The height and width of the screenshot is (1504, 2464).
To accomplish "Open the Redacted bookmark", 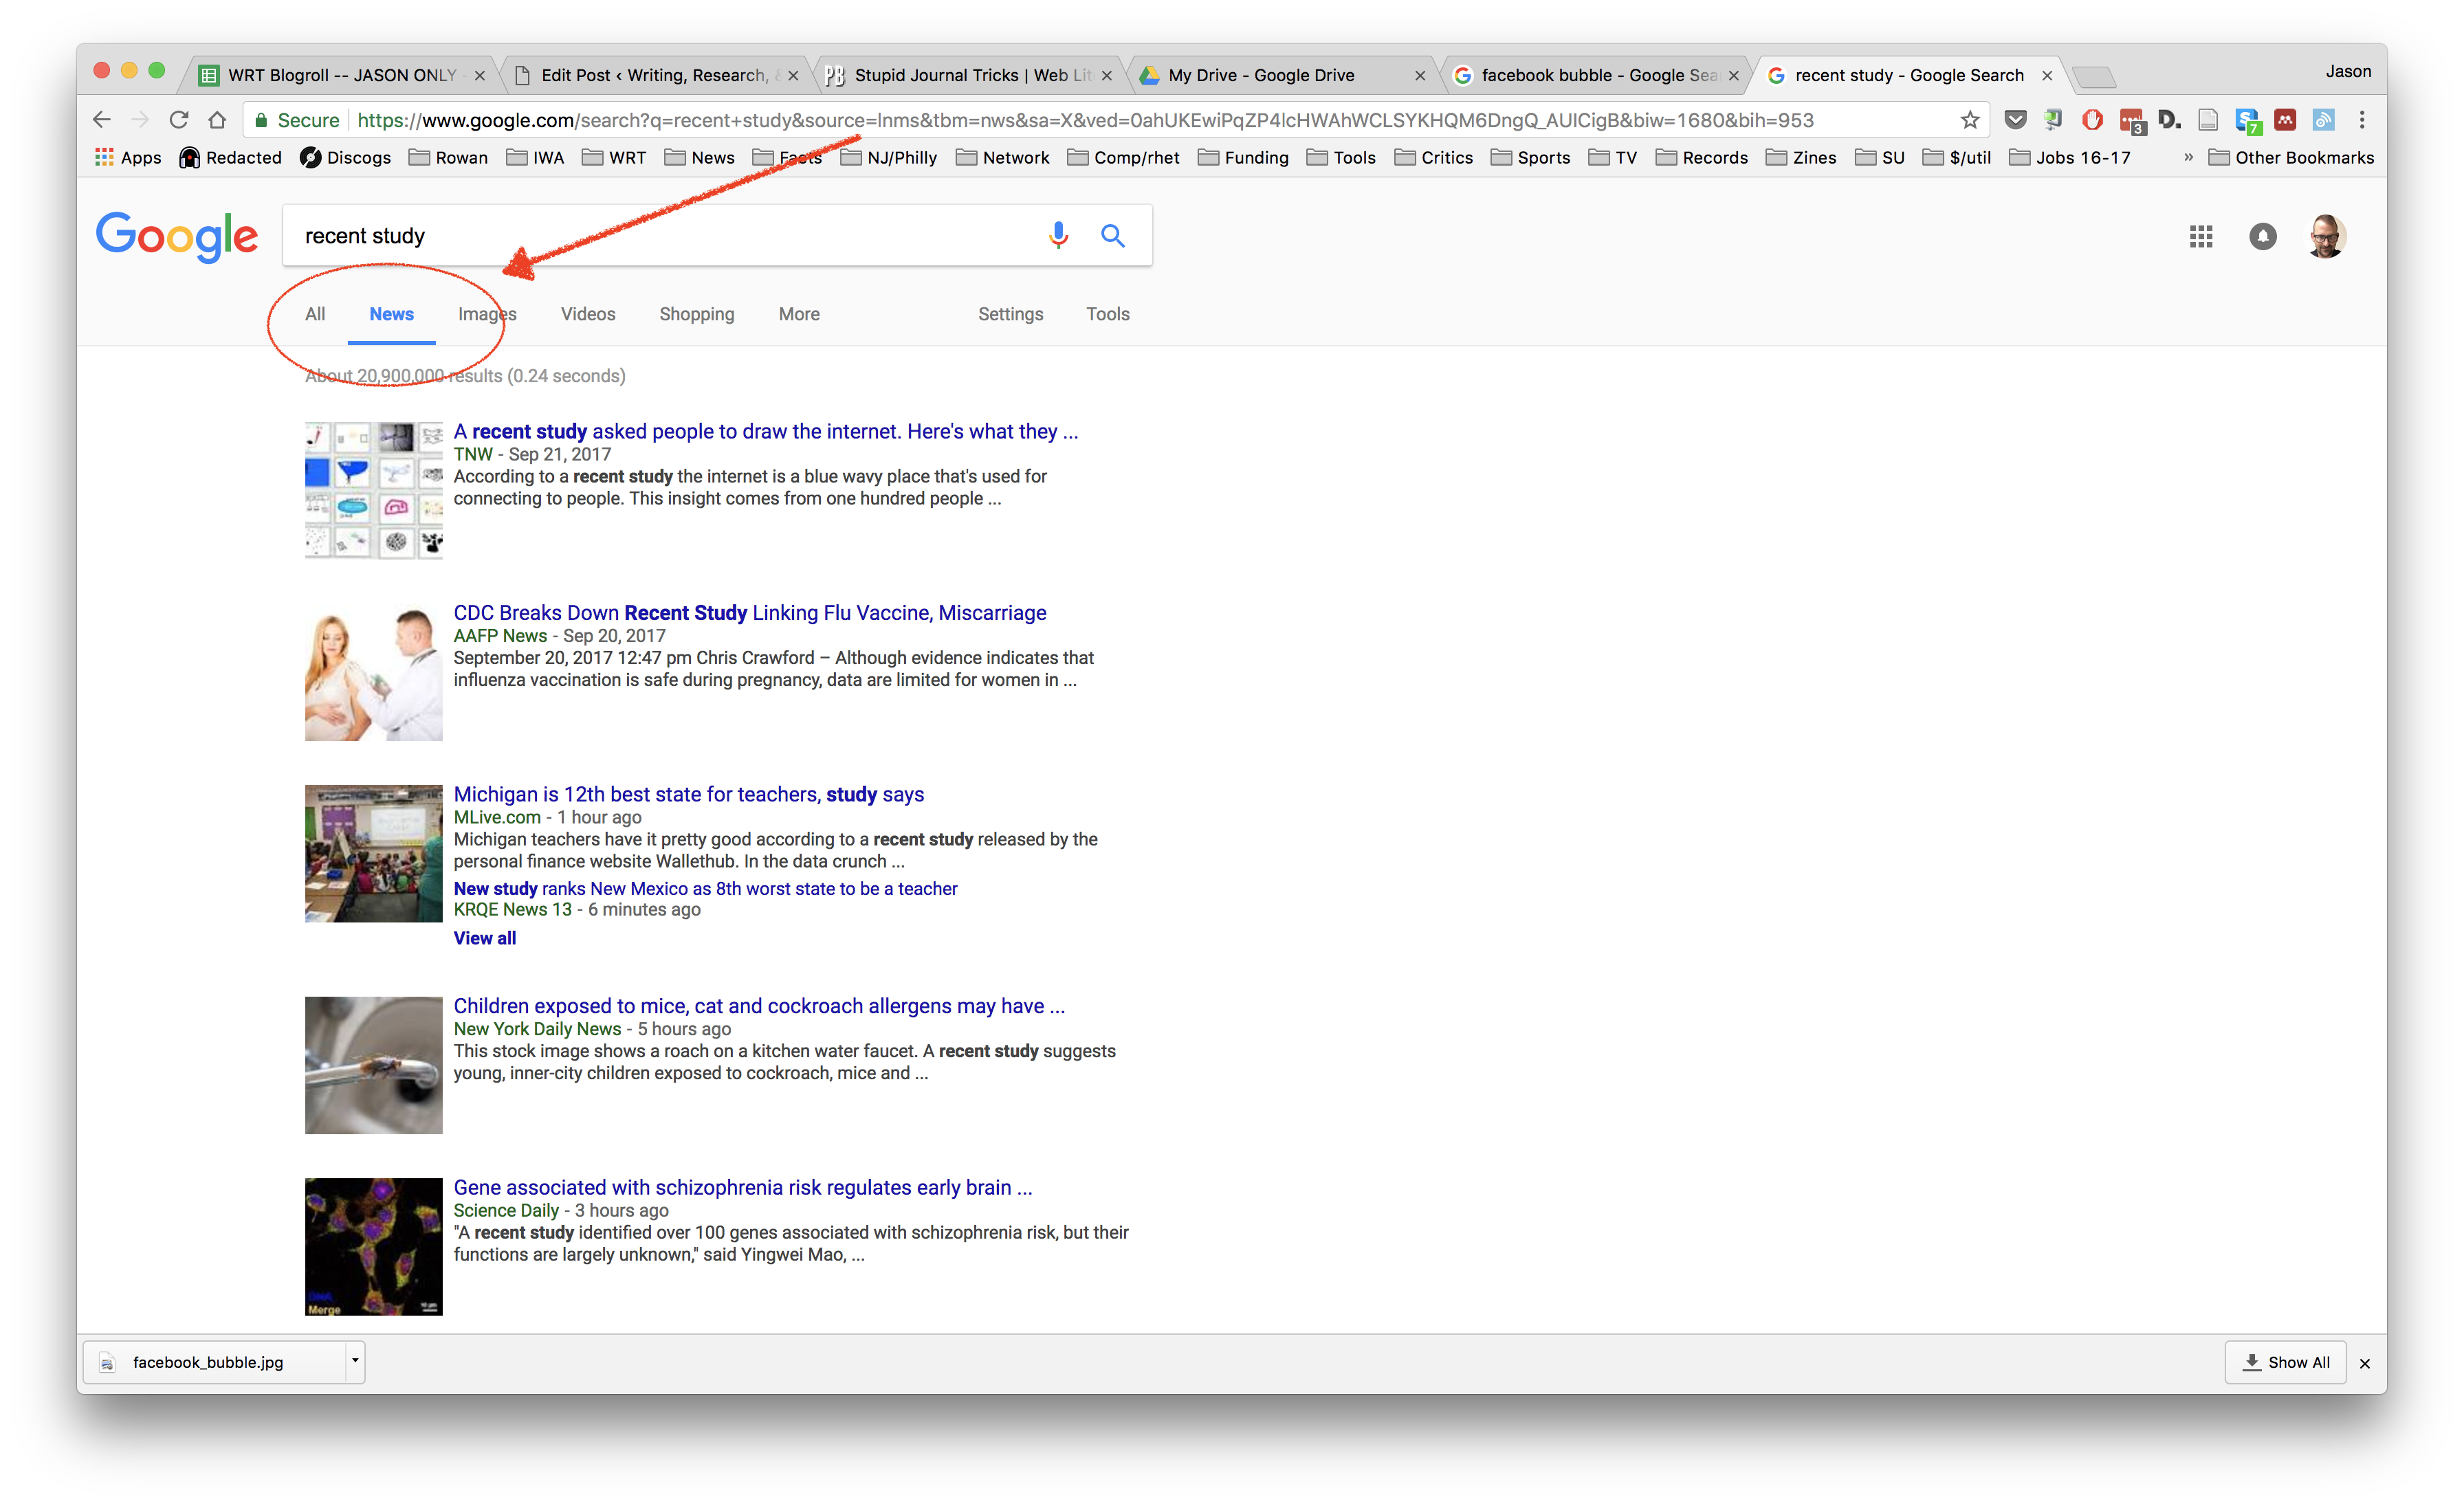I will pos(230,158).
